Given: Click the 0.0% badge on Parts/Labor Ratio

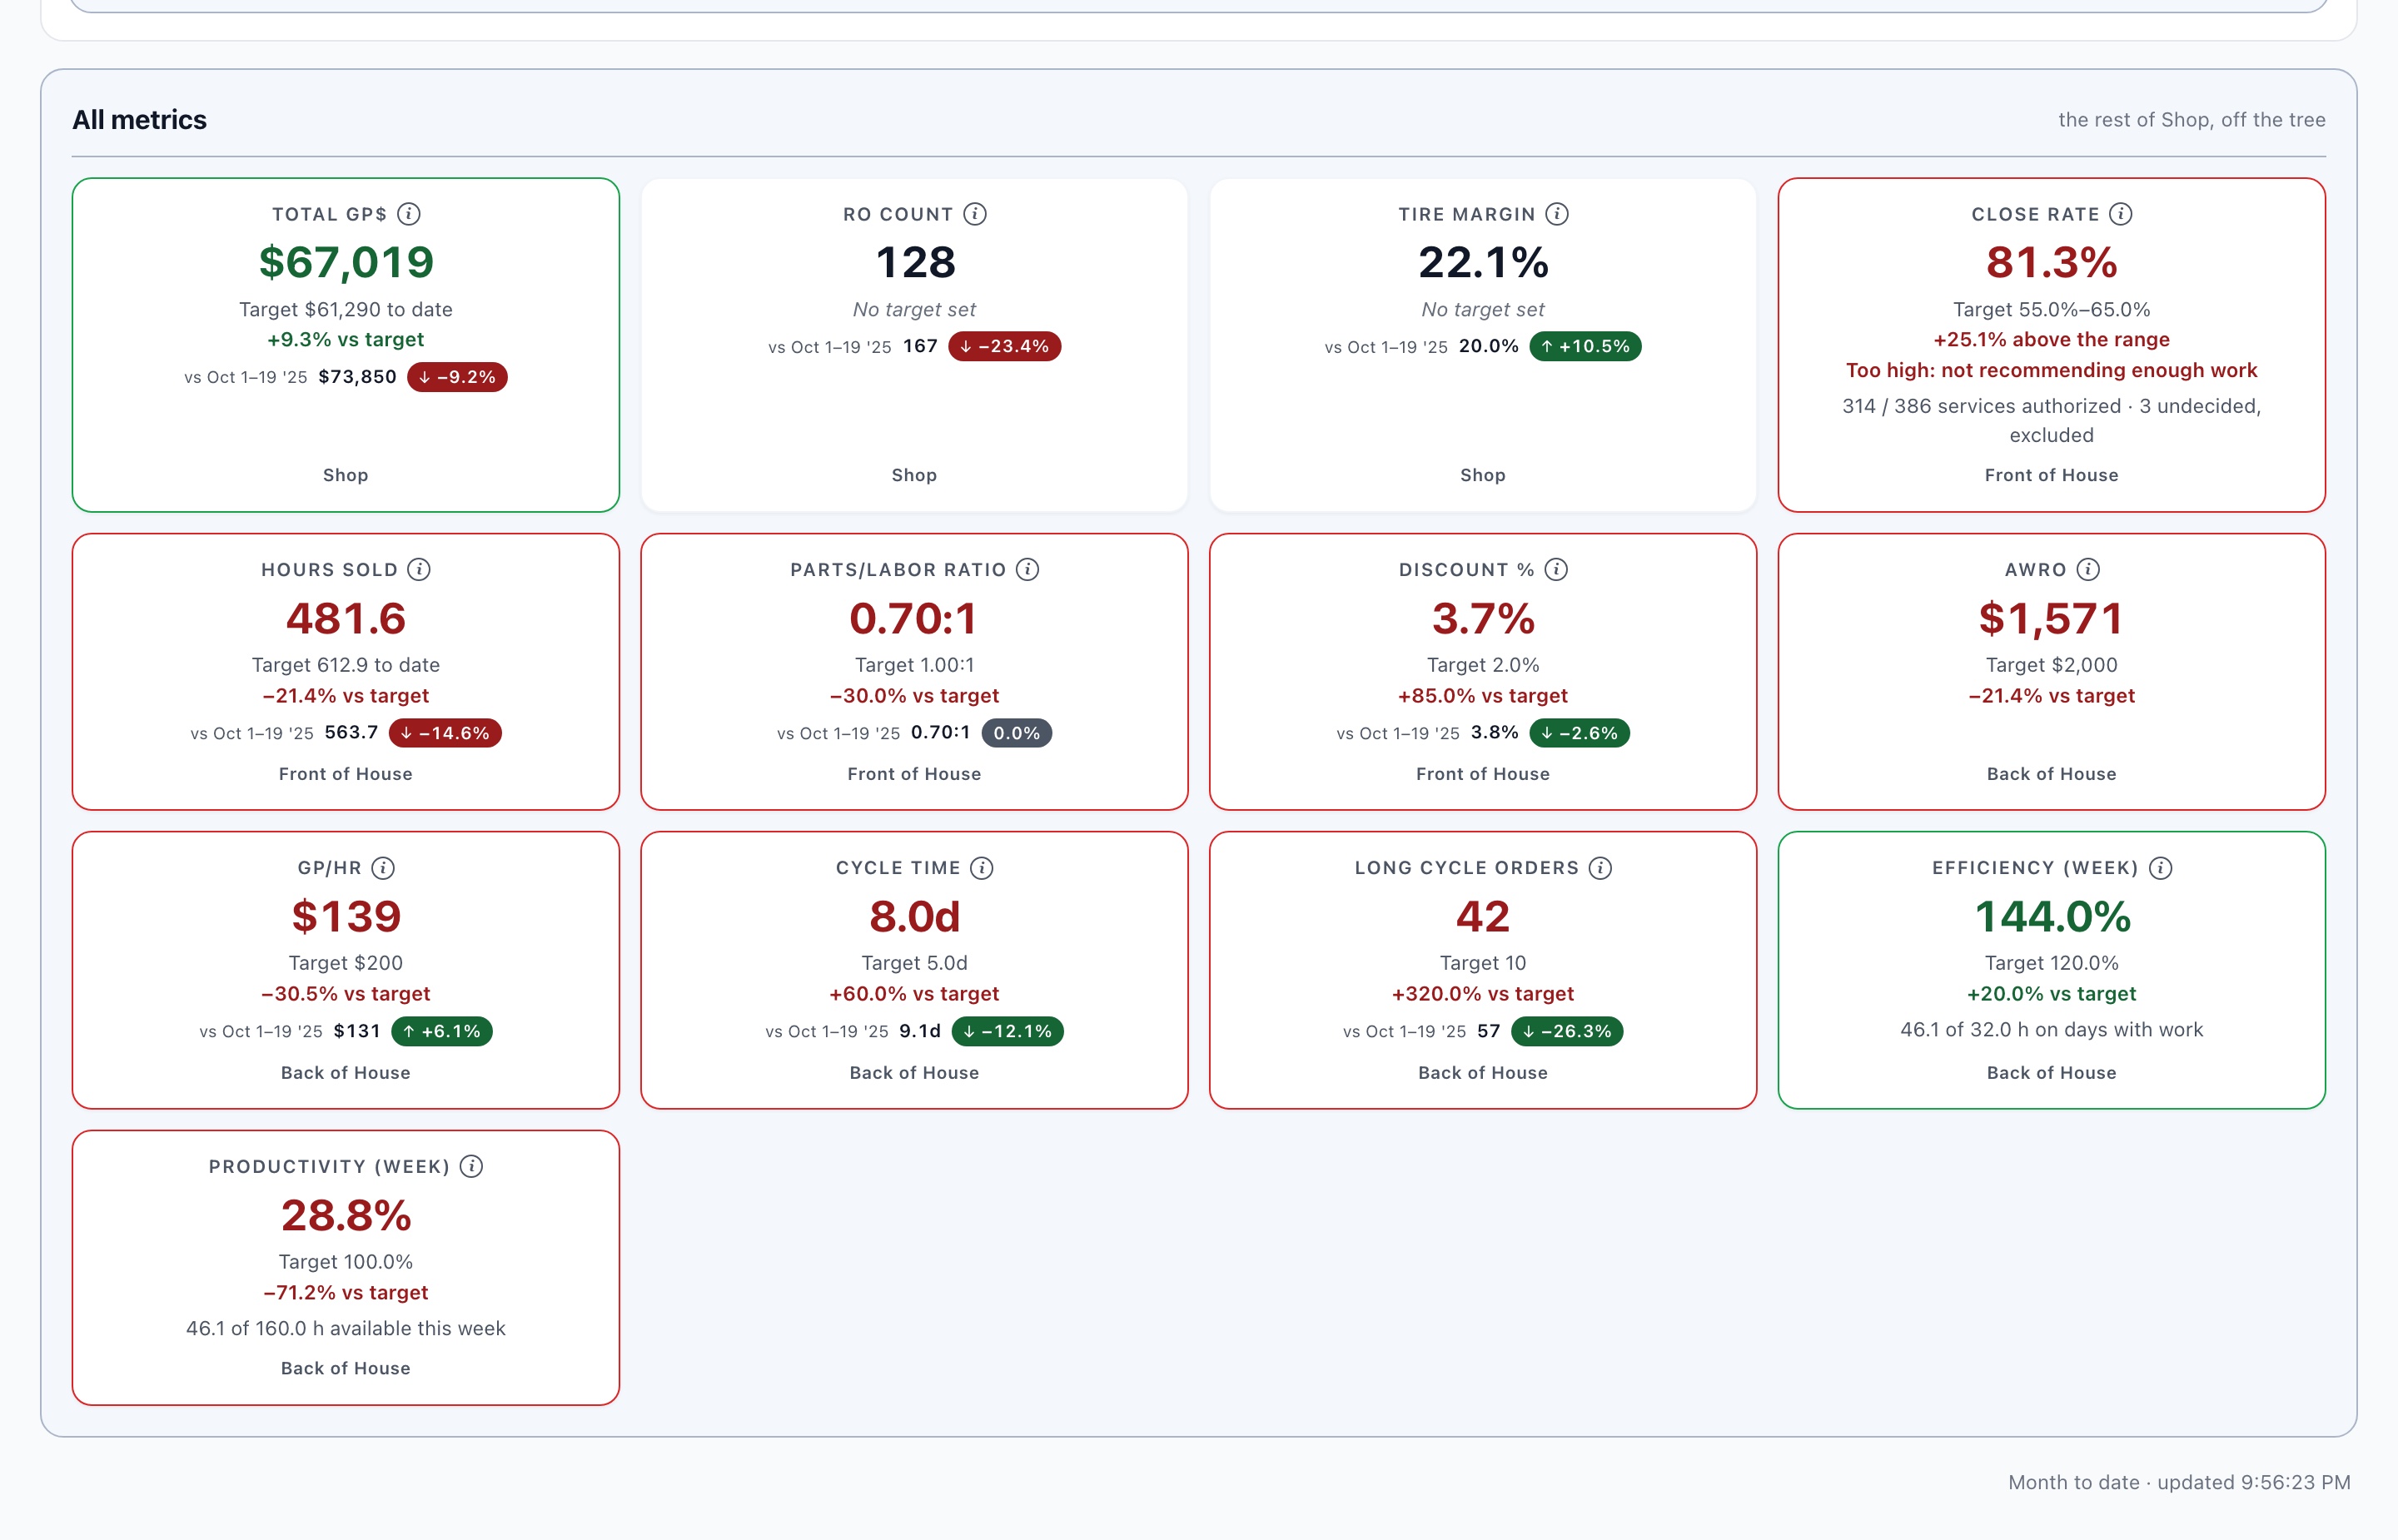Looking at the screenshot, I should click(1016, 733).
